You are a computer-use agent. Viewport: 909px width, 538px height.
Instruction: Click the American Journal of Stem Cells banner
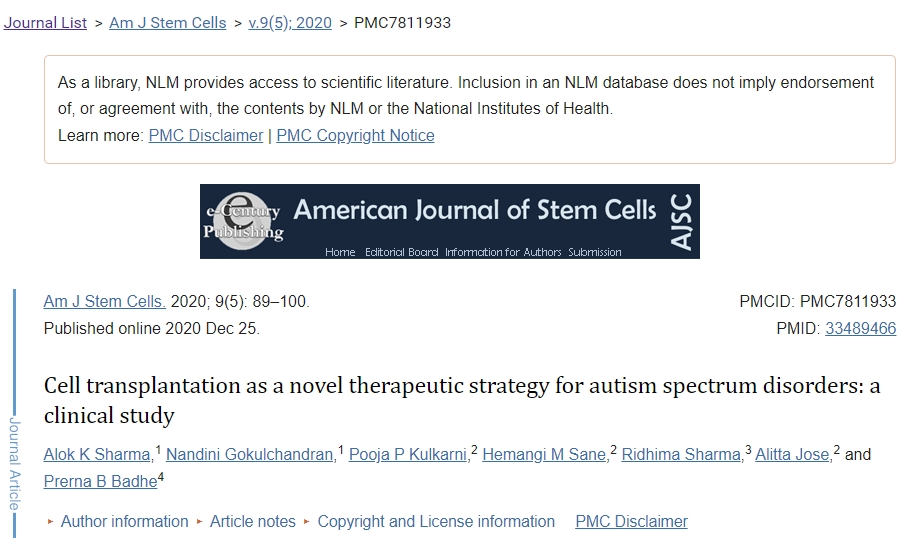pos(475,211)
